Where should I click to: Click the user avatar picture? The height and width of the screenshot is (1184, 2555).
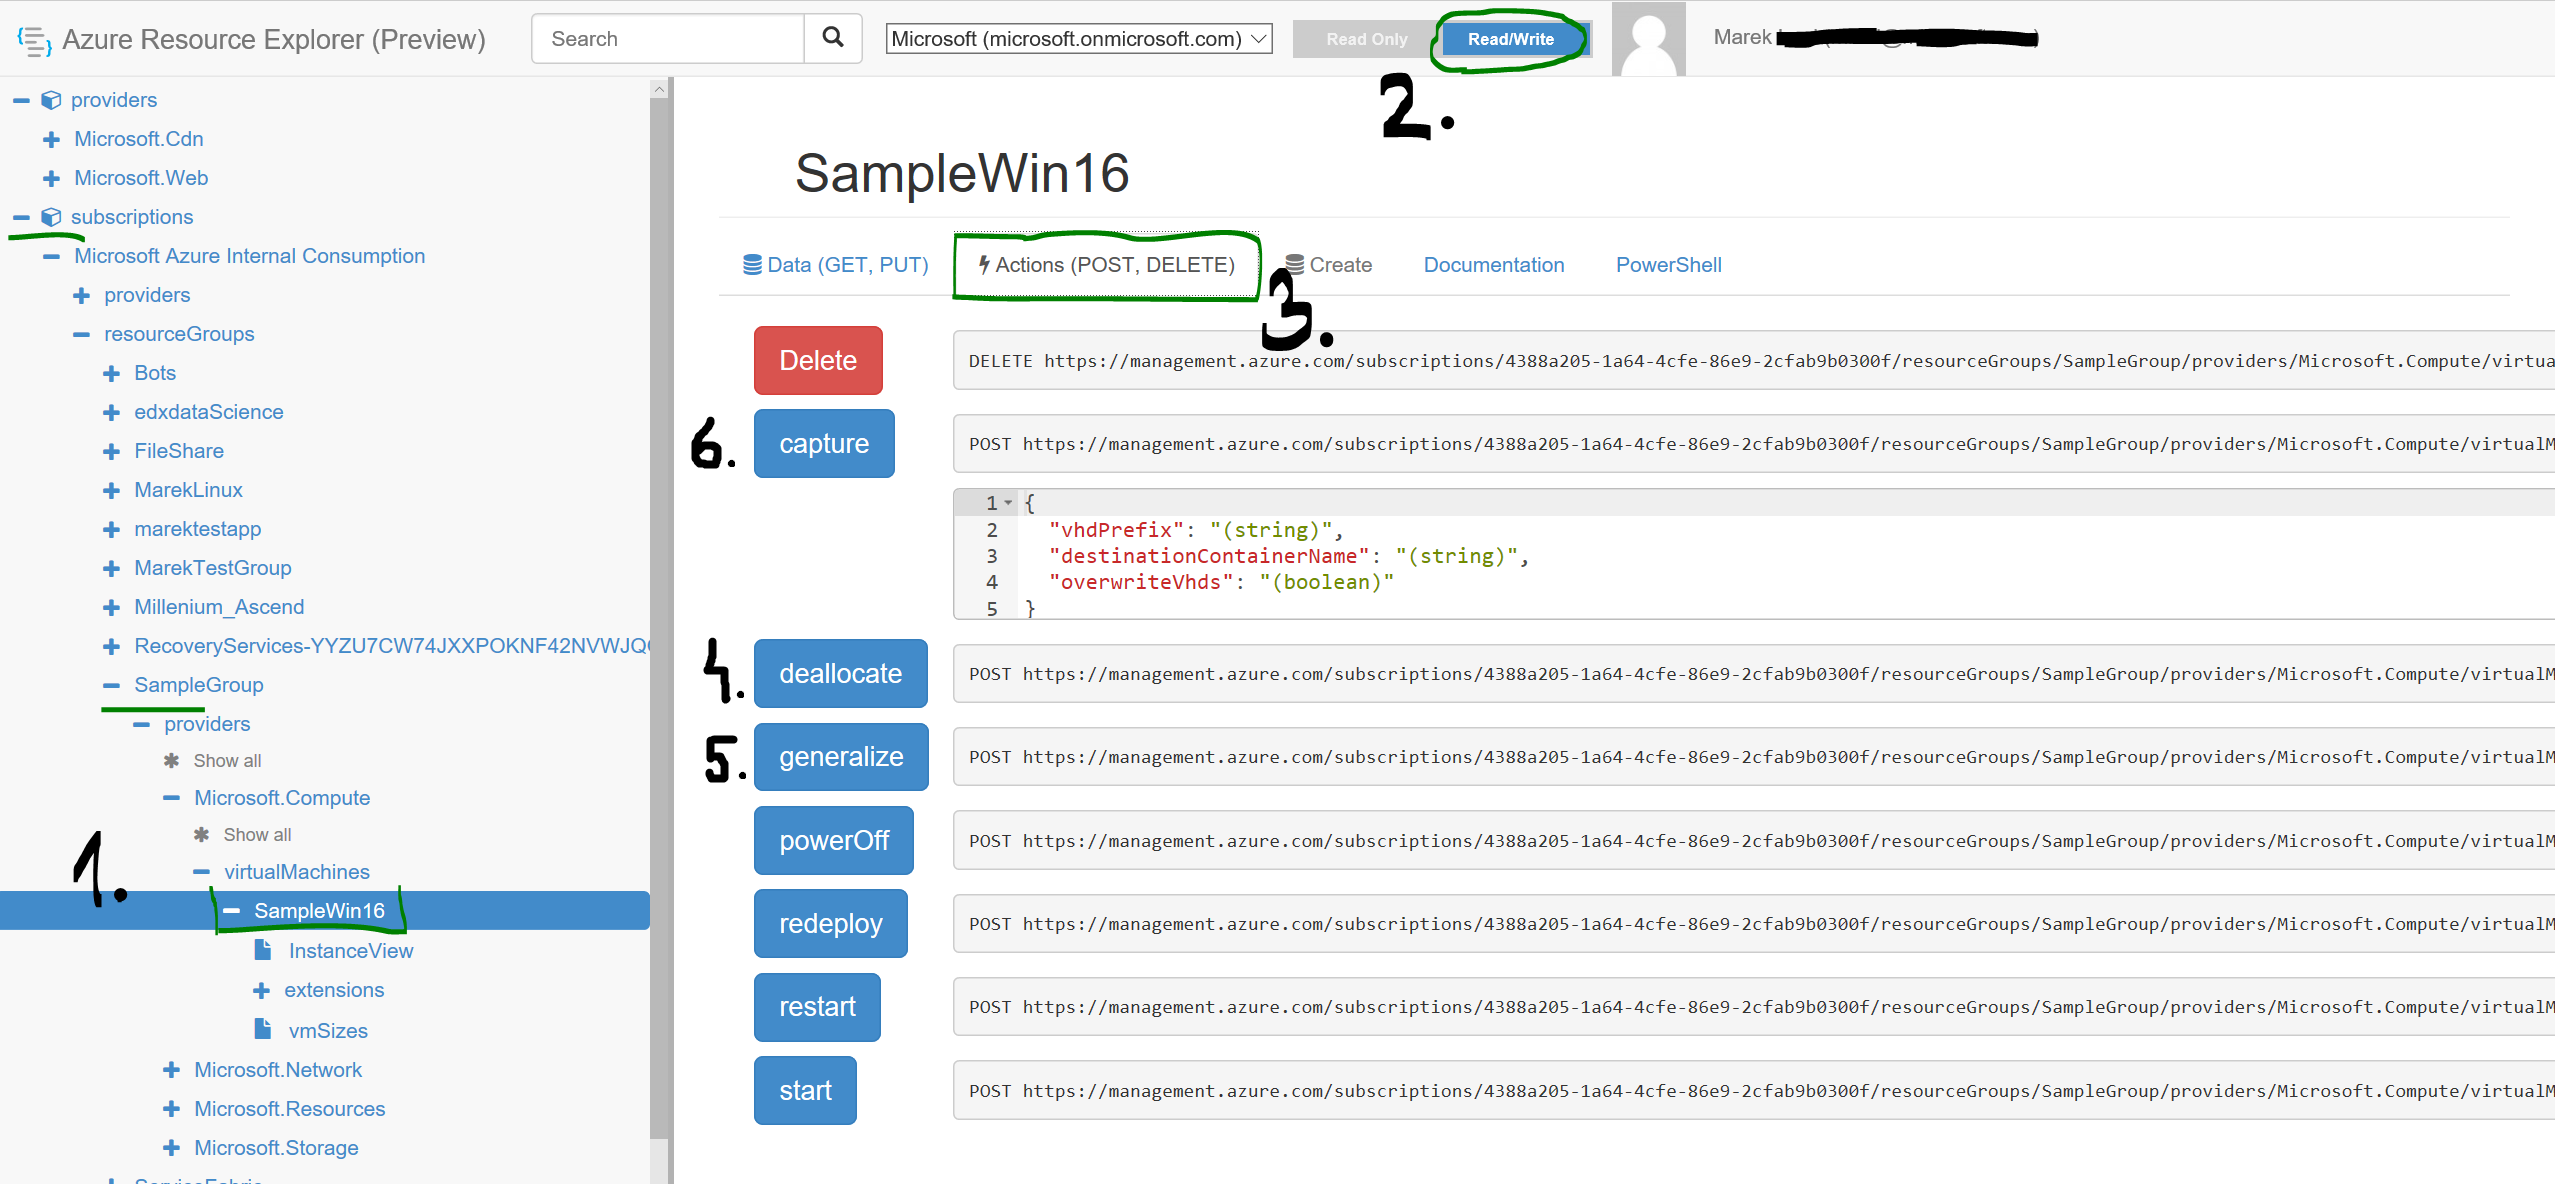point(1648,38)
